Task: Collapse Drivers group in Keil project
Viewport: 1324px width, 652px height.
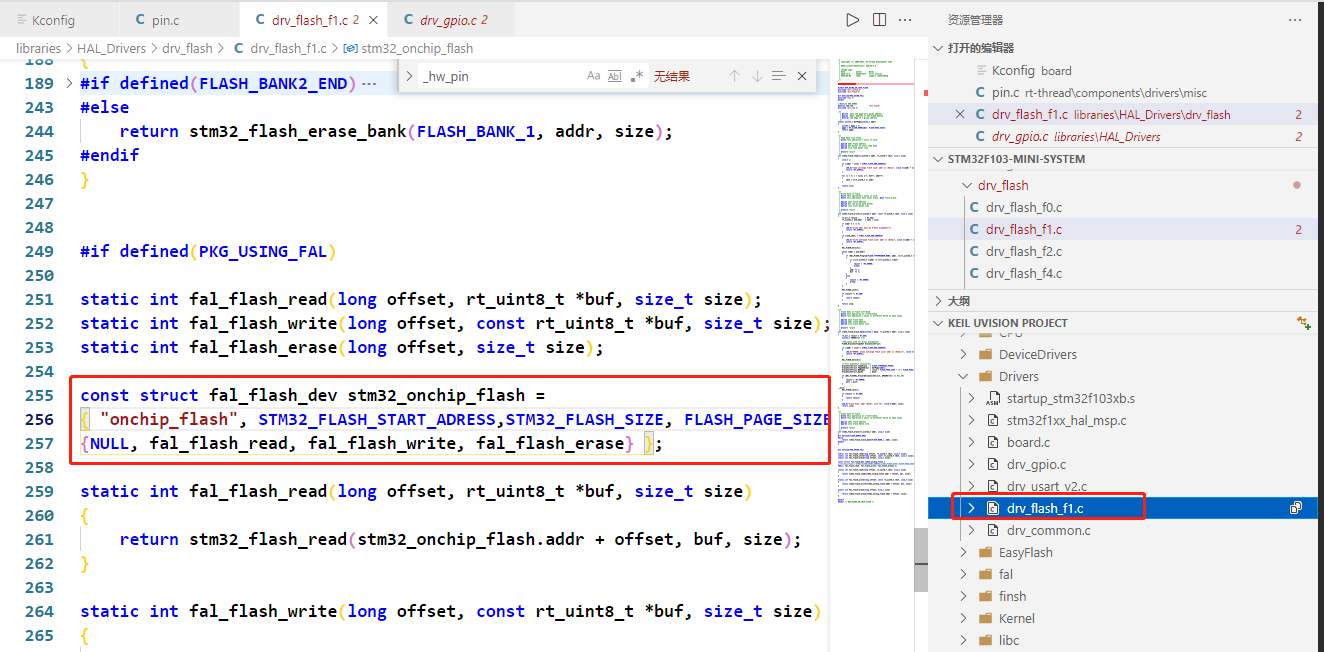Action: coord(964,376)
